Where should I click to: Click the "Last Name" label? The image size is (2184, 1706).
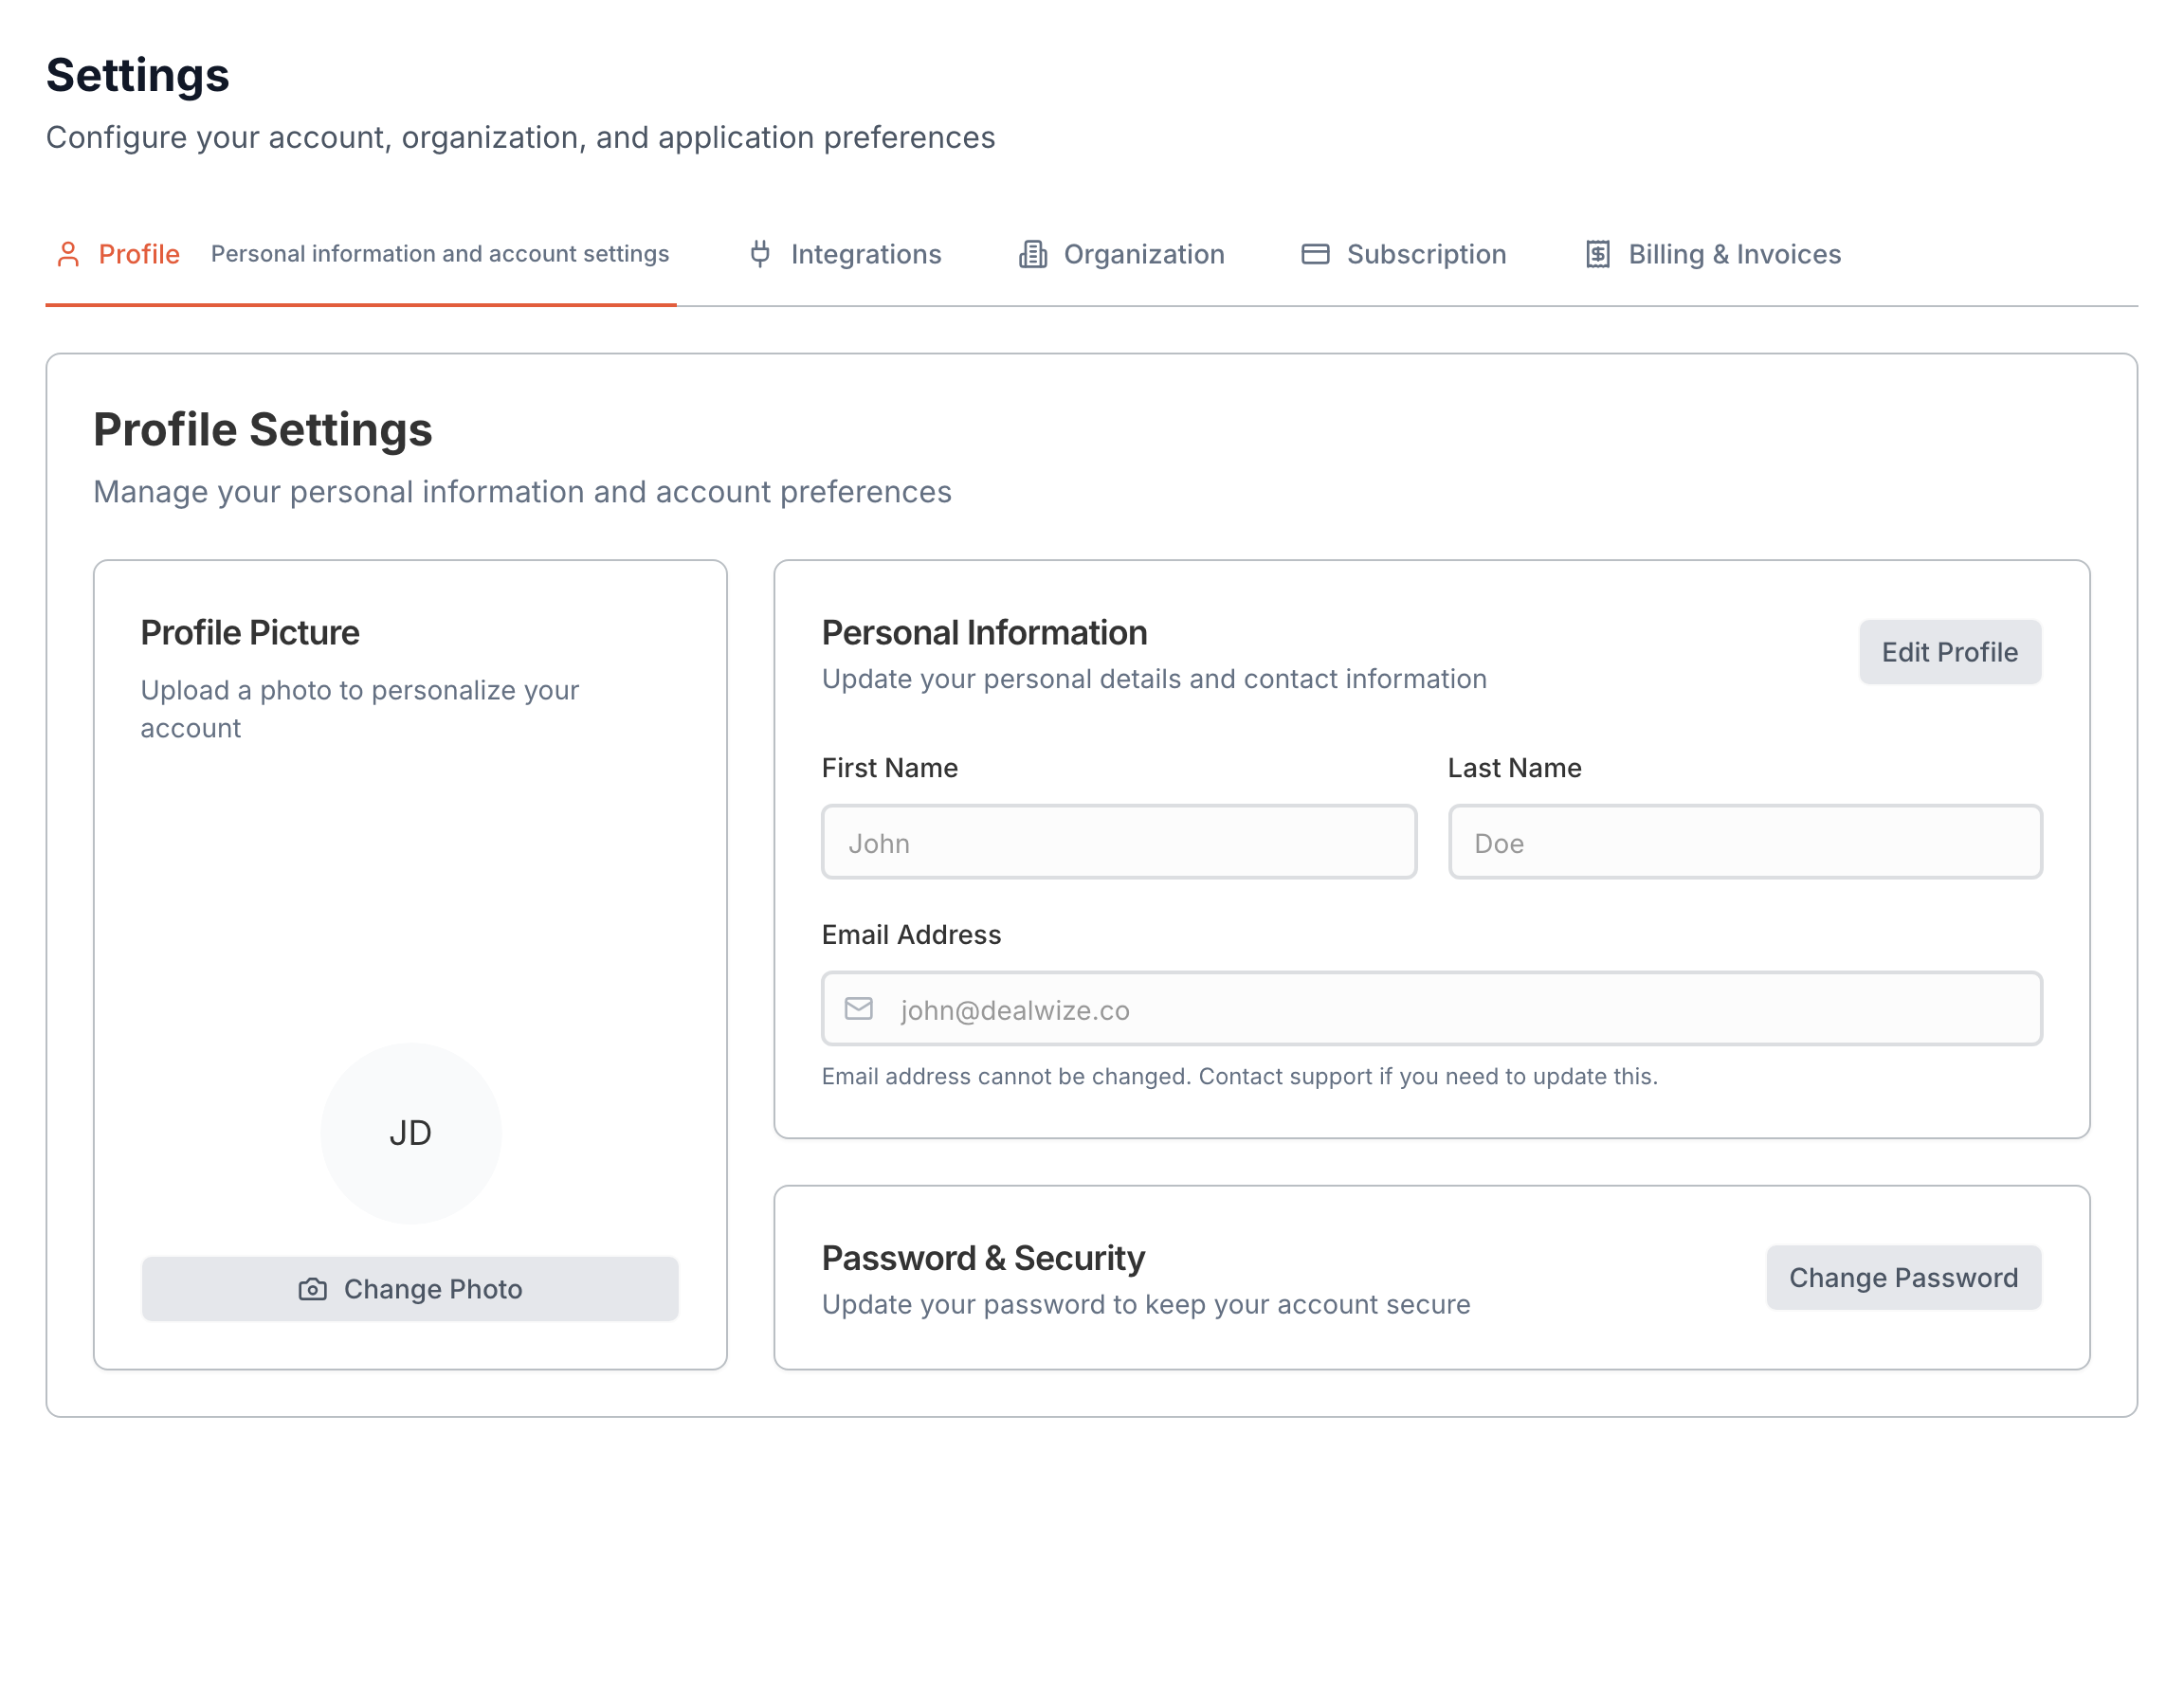tap(1515, 768)
